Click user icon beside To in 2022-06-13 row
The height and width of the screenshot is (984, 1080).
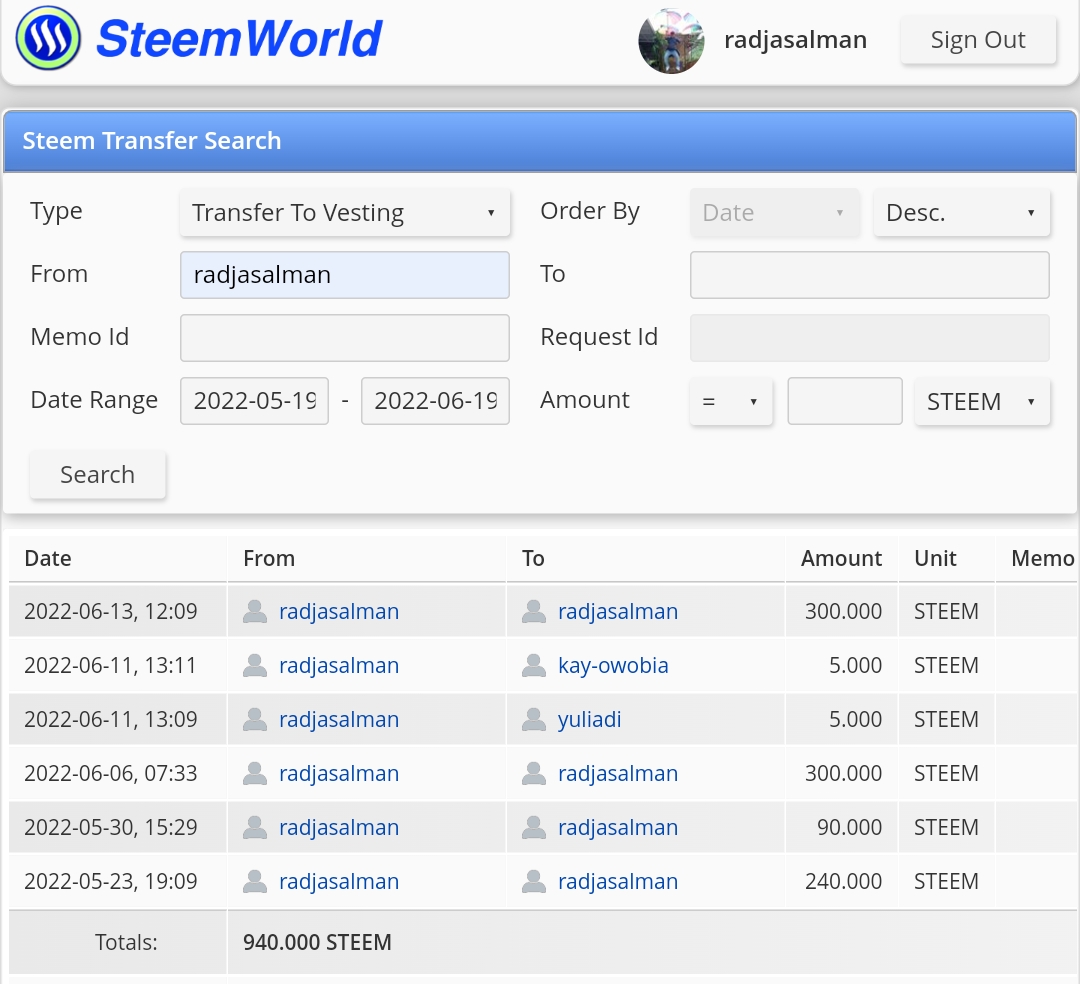pyautogui.click(x=534, y=611)
